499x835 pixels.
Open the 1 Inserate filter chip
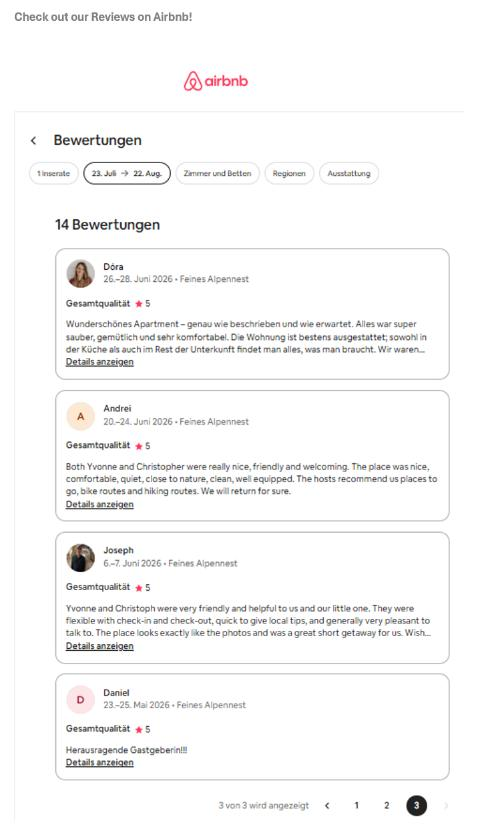53,174
